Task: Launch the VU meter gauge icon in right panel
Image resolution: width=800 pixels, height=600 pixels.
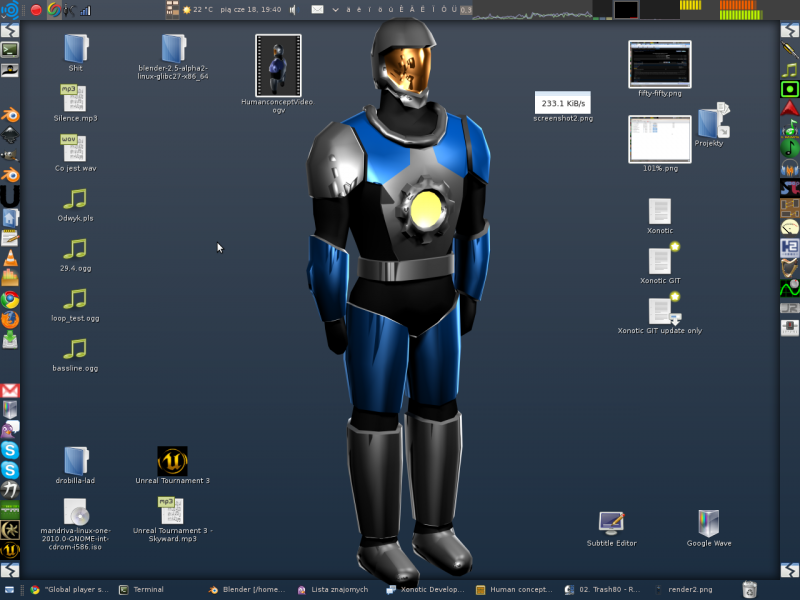Action: click(790, 228)
